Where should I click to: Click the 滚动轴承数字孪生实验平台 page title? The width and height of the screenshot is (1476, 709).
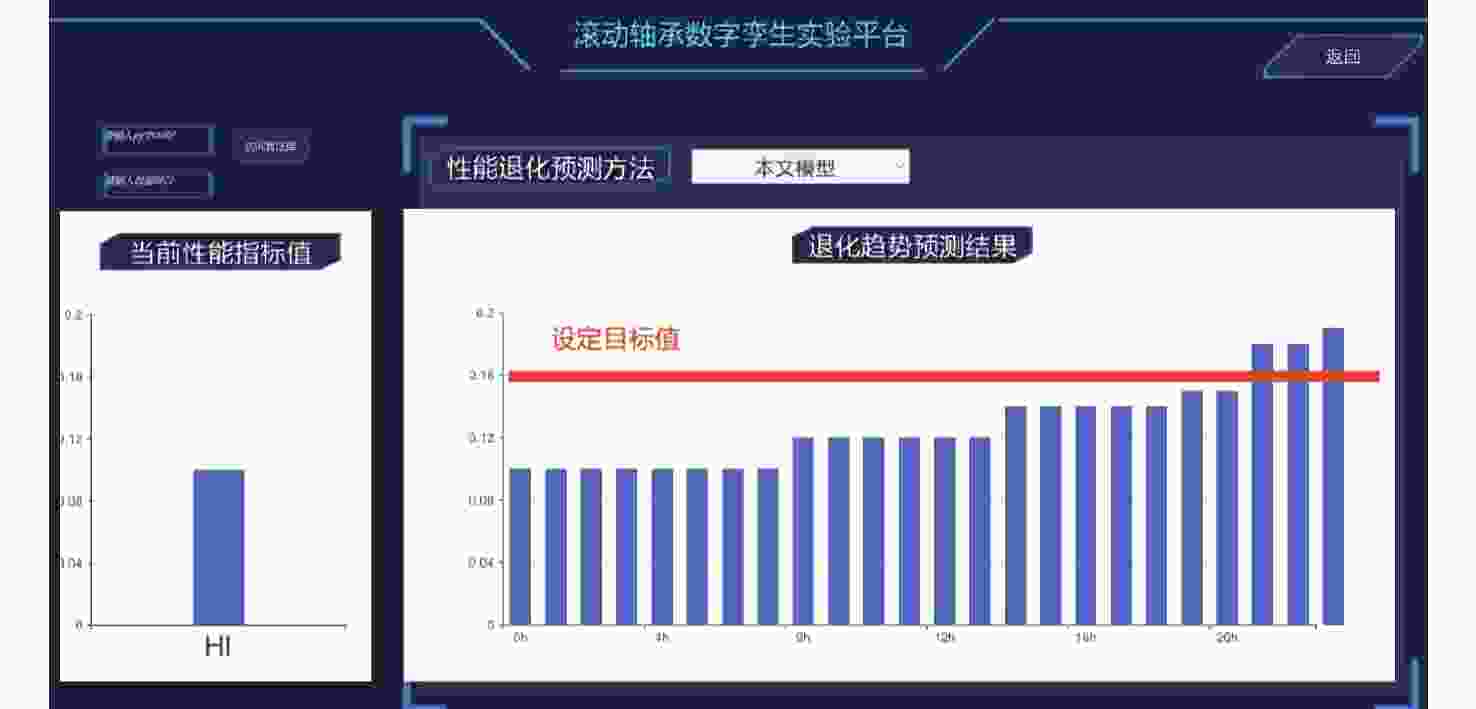pyautogui.click(x=740, y=36)
